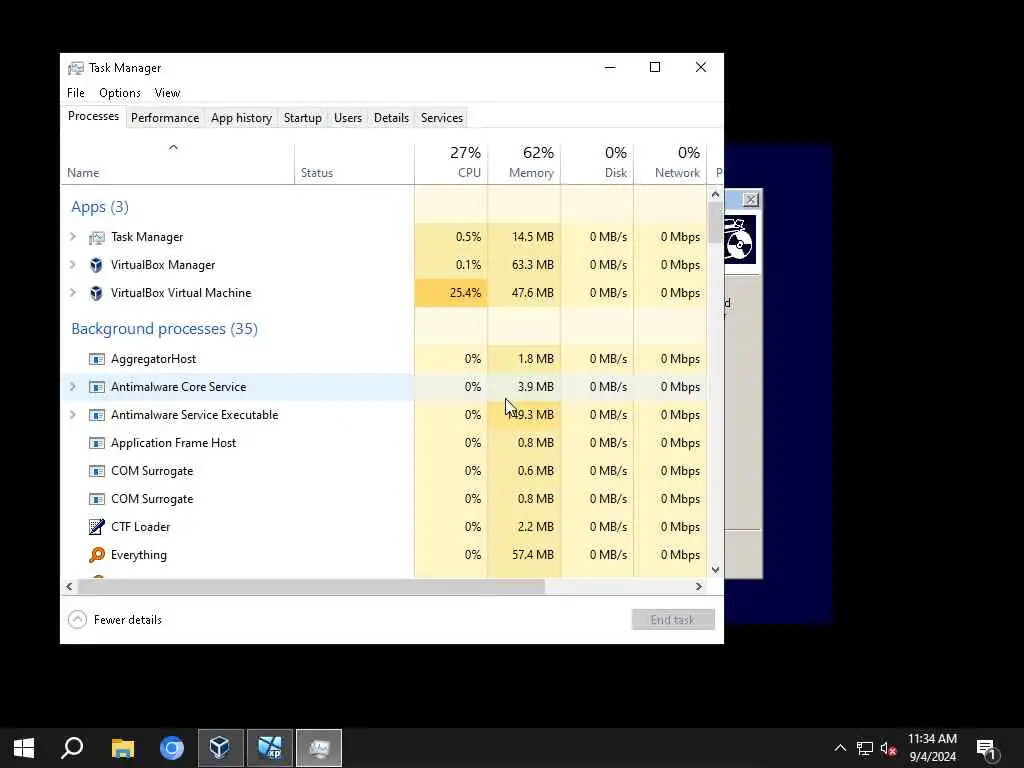The width and height of the screenshot is (1024, 768).
Task: Sort by the CPU column header
Action: click(x=451, y=163)
